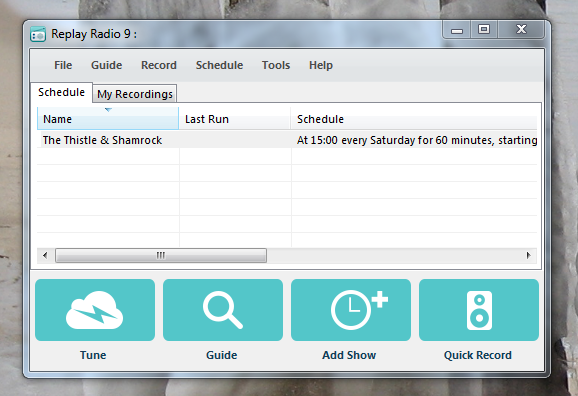578x396 pixels.
Task: Click the Guide text label under the magnifier
Action: 222,355
